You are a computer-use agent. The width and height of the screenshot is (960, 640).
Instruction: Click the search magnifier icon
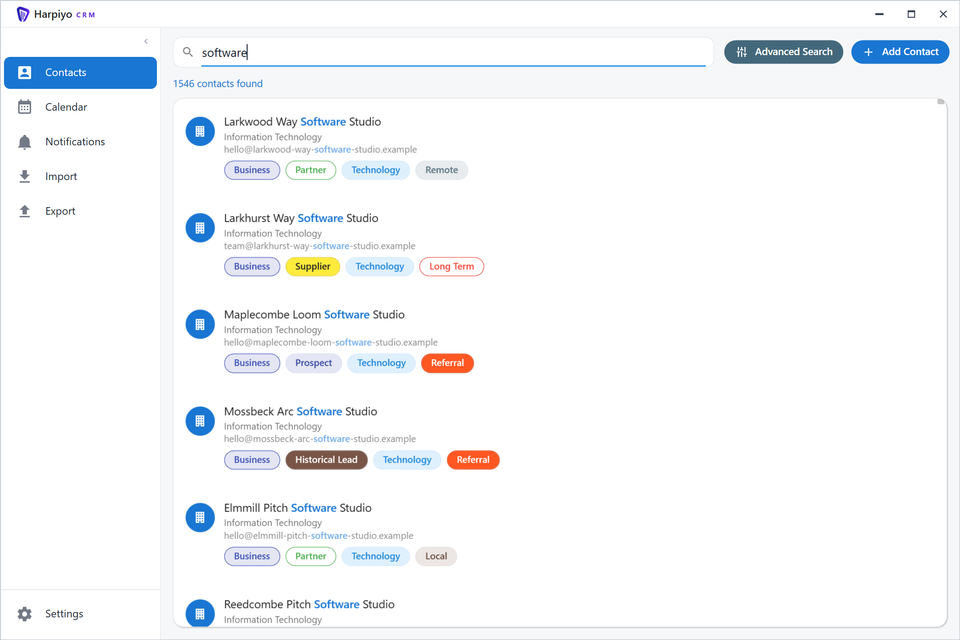(188, 52)
